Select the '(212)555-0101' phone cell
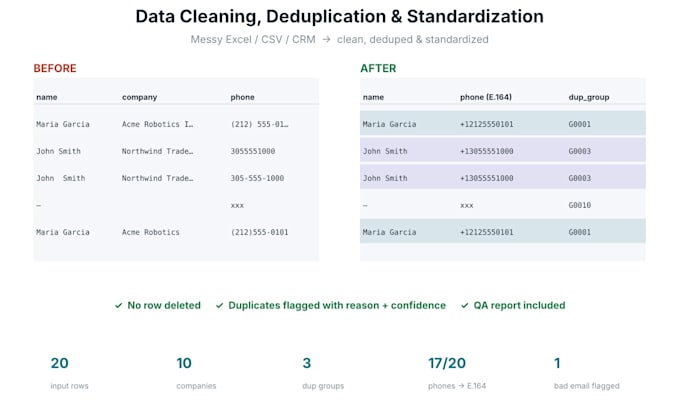The image size is (680, 409). point(259,232)
